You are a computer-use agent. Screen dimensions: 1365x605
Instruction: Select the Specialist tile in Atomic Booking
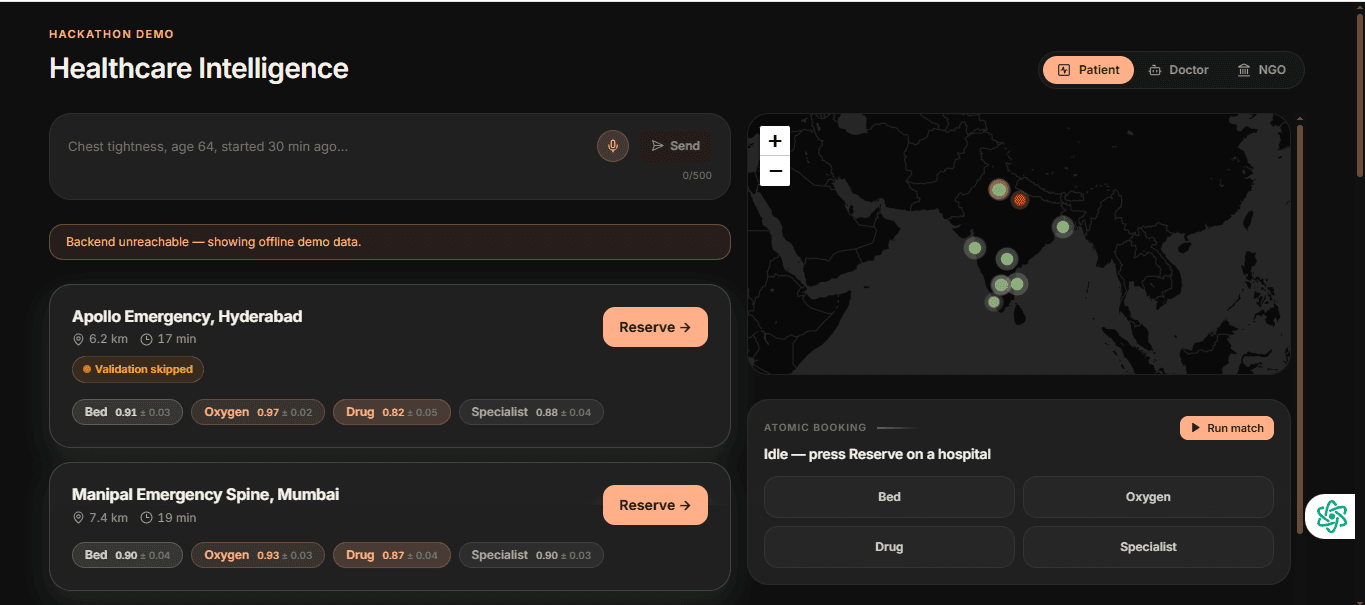coord(1148,547)
